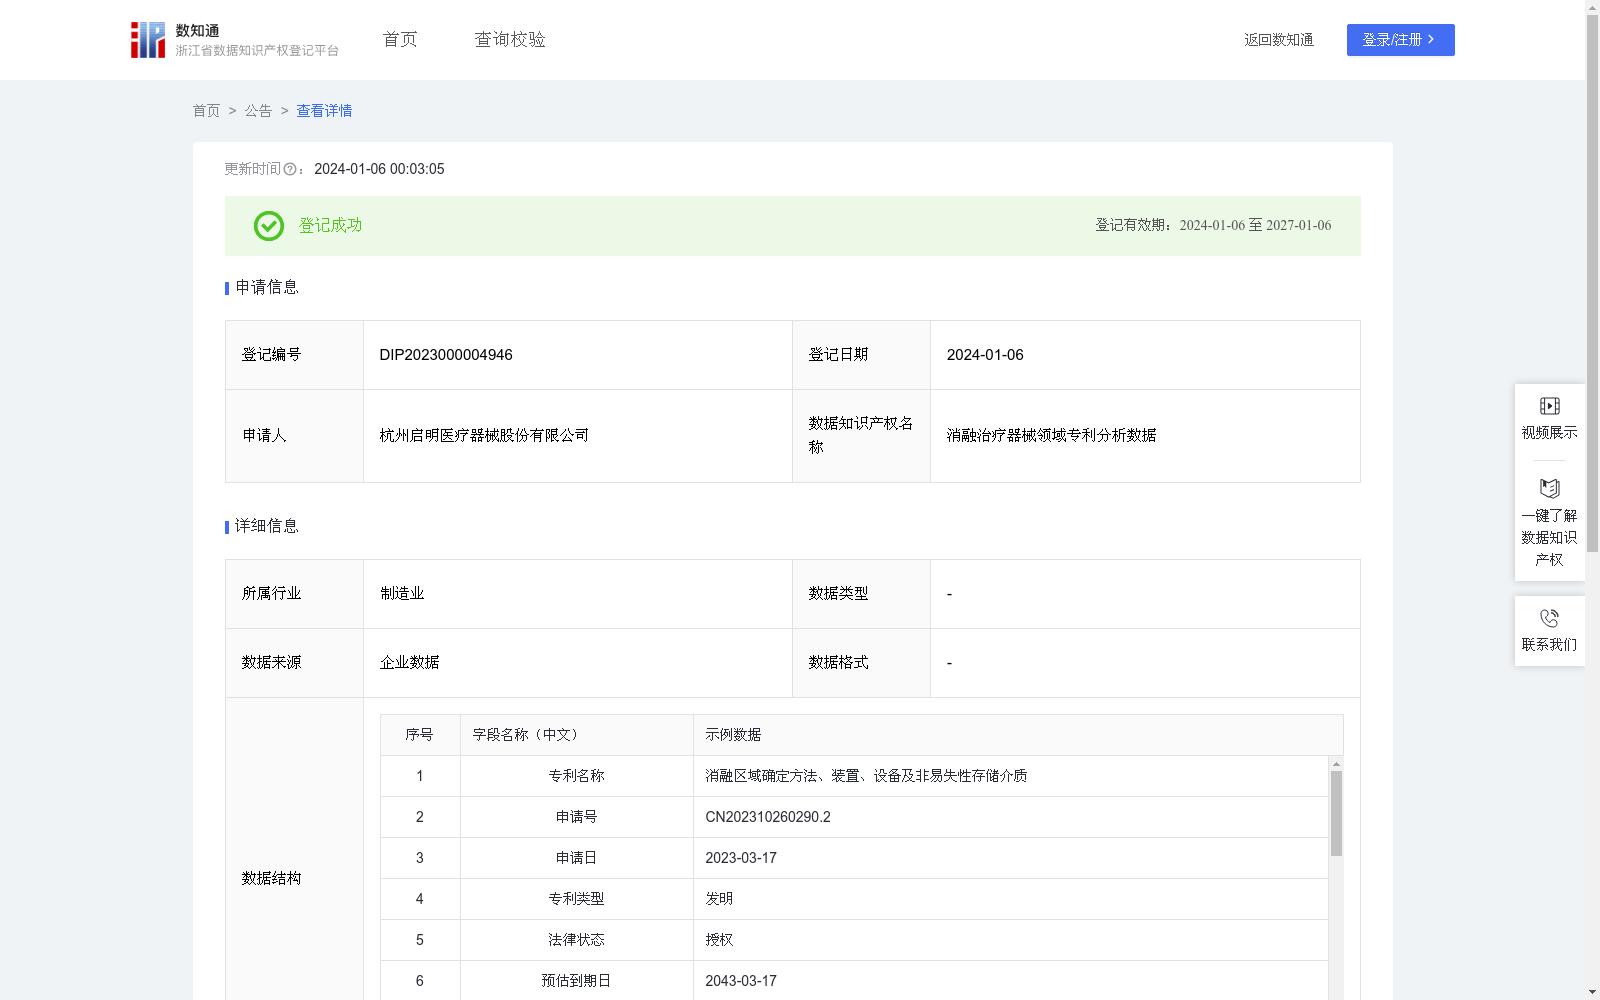Viewport: 1600px width, 1000px height.
Task: Click the 返回数知通 link
Action: (x=1279, y=40)
